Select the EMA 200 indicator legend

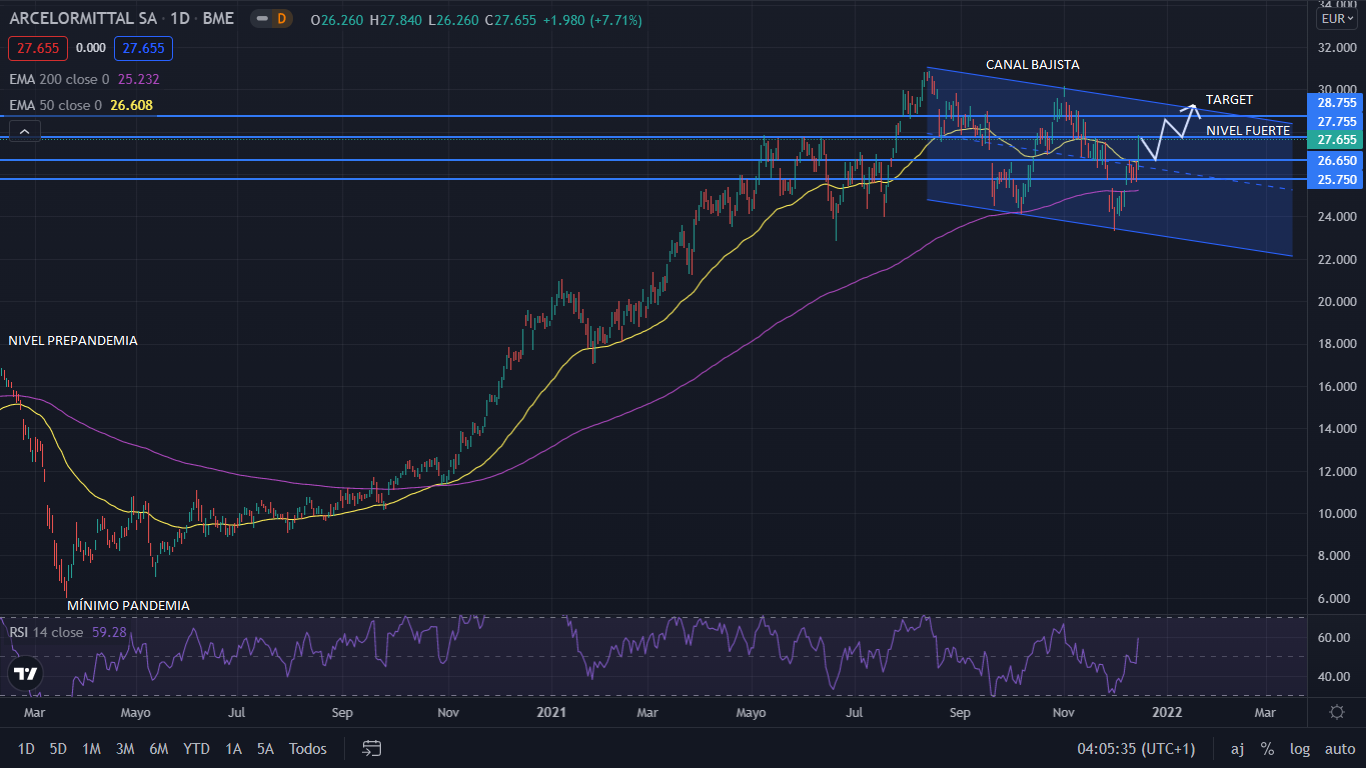(58, 79)
